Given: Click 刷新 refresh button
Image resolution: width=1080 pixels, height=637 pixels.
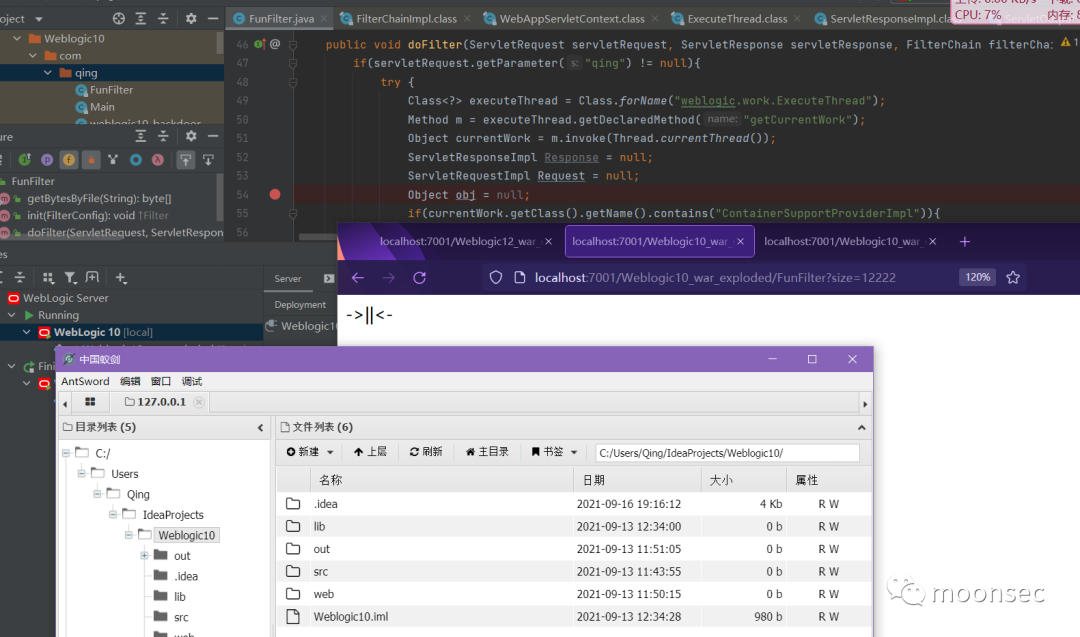Looking at the screenshot, I should [x=426, y=452].
